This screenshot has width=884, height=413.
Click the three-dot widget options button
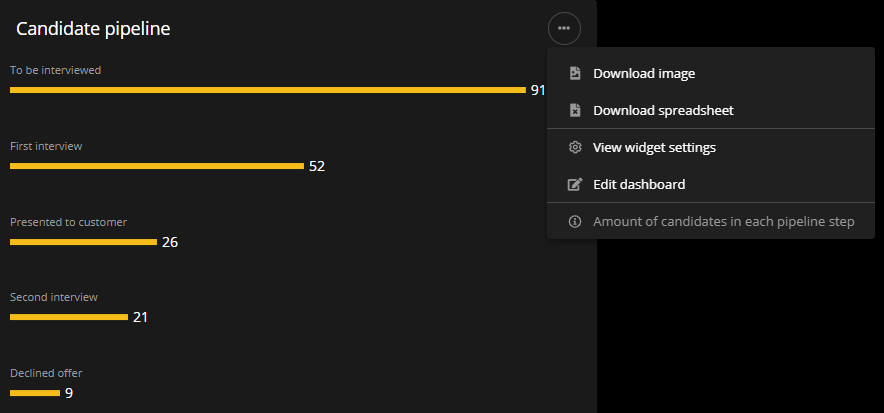point(564,29)
